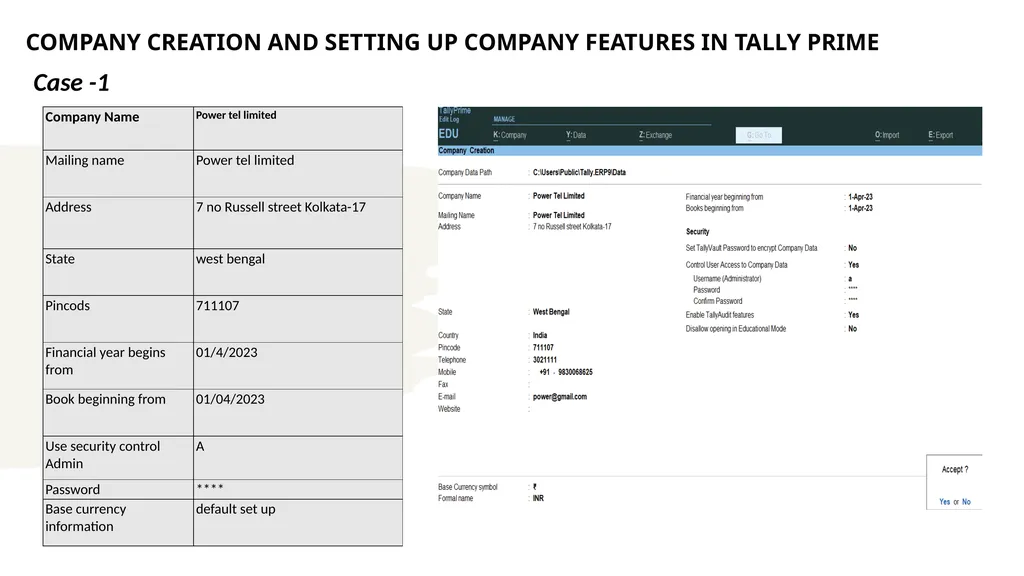Toggle Set TallyVault Password option No
1024x576 pixels.
pos(852,248)
